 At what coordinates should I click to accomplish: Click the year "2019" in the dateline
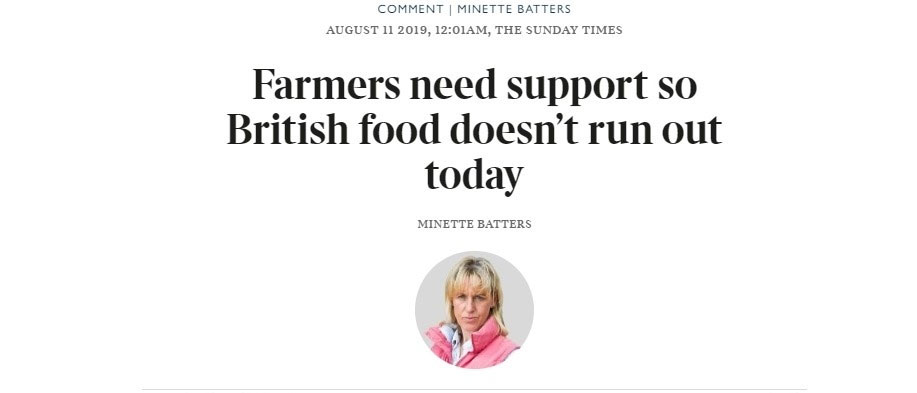(x=412, y=30)
